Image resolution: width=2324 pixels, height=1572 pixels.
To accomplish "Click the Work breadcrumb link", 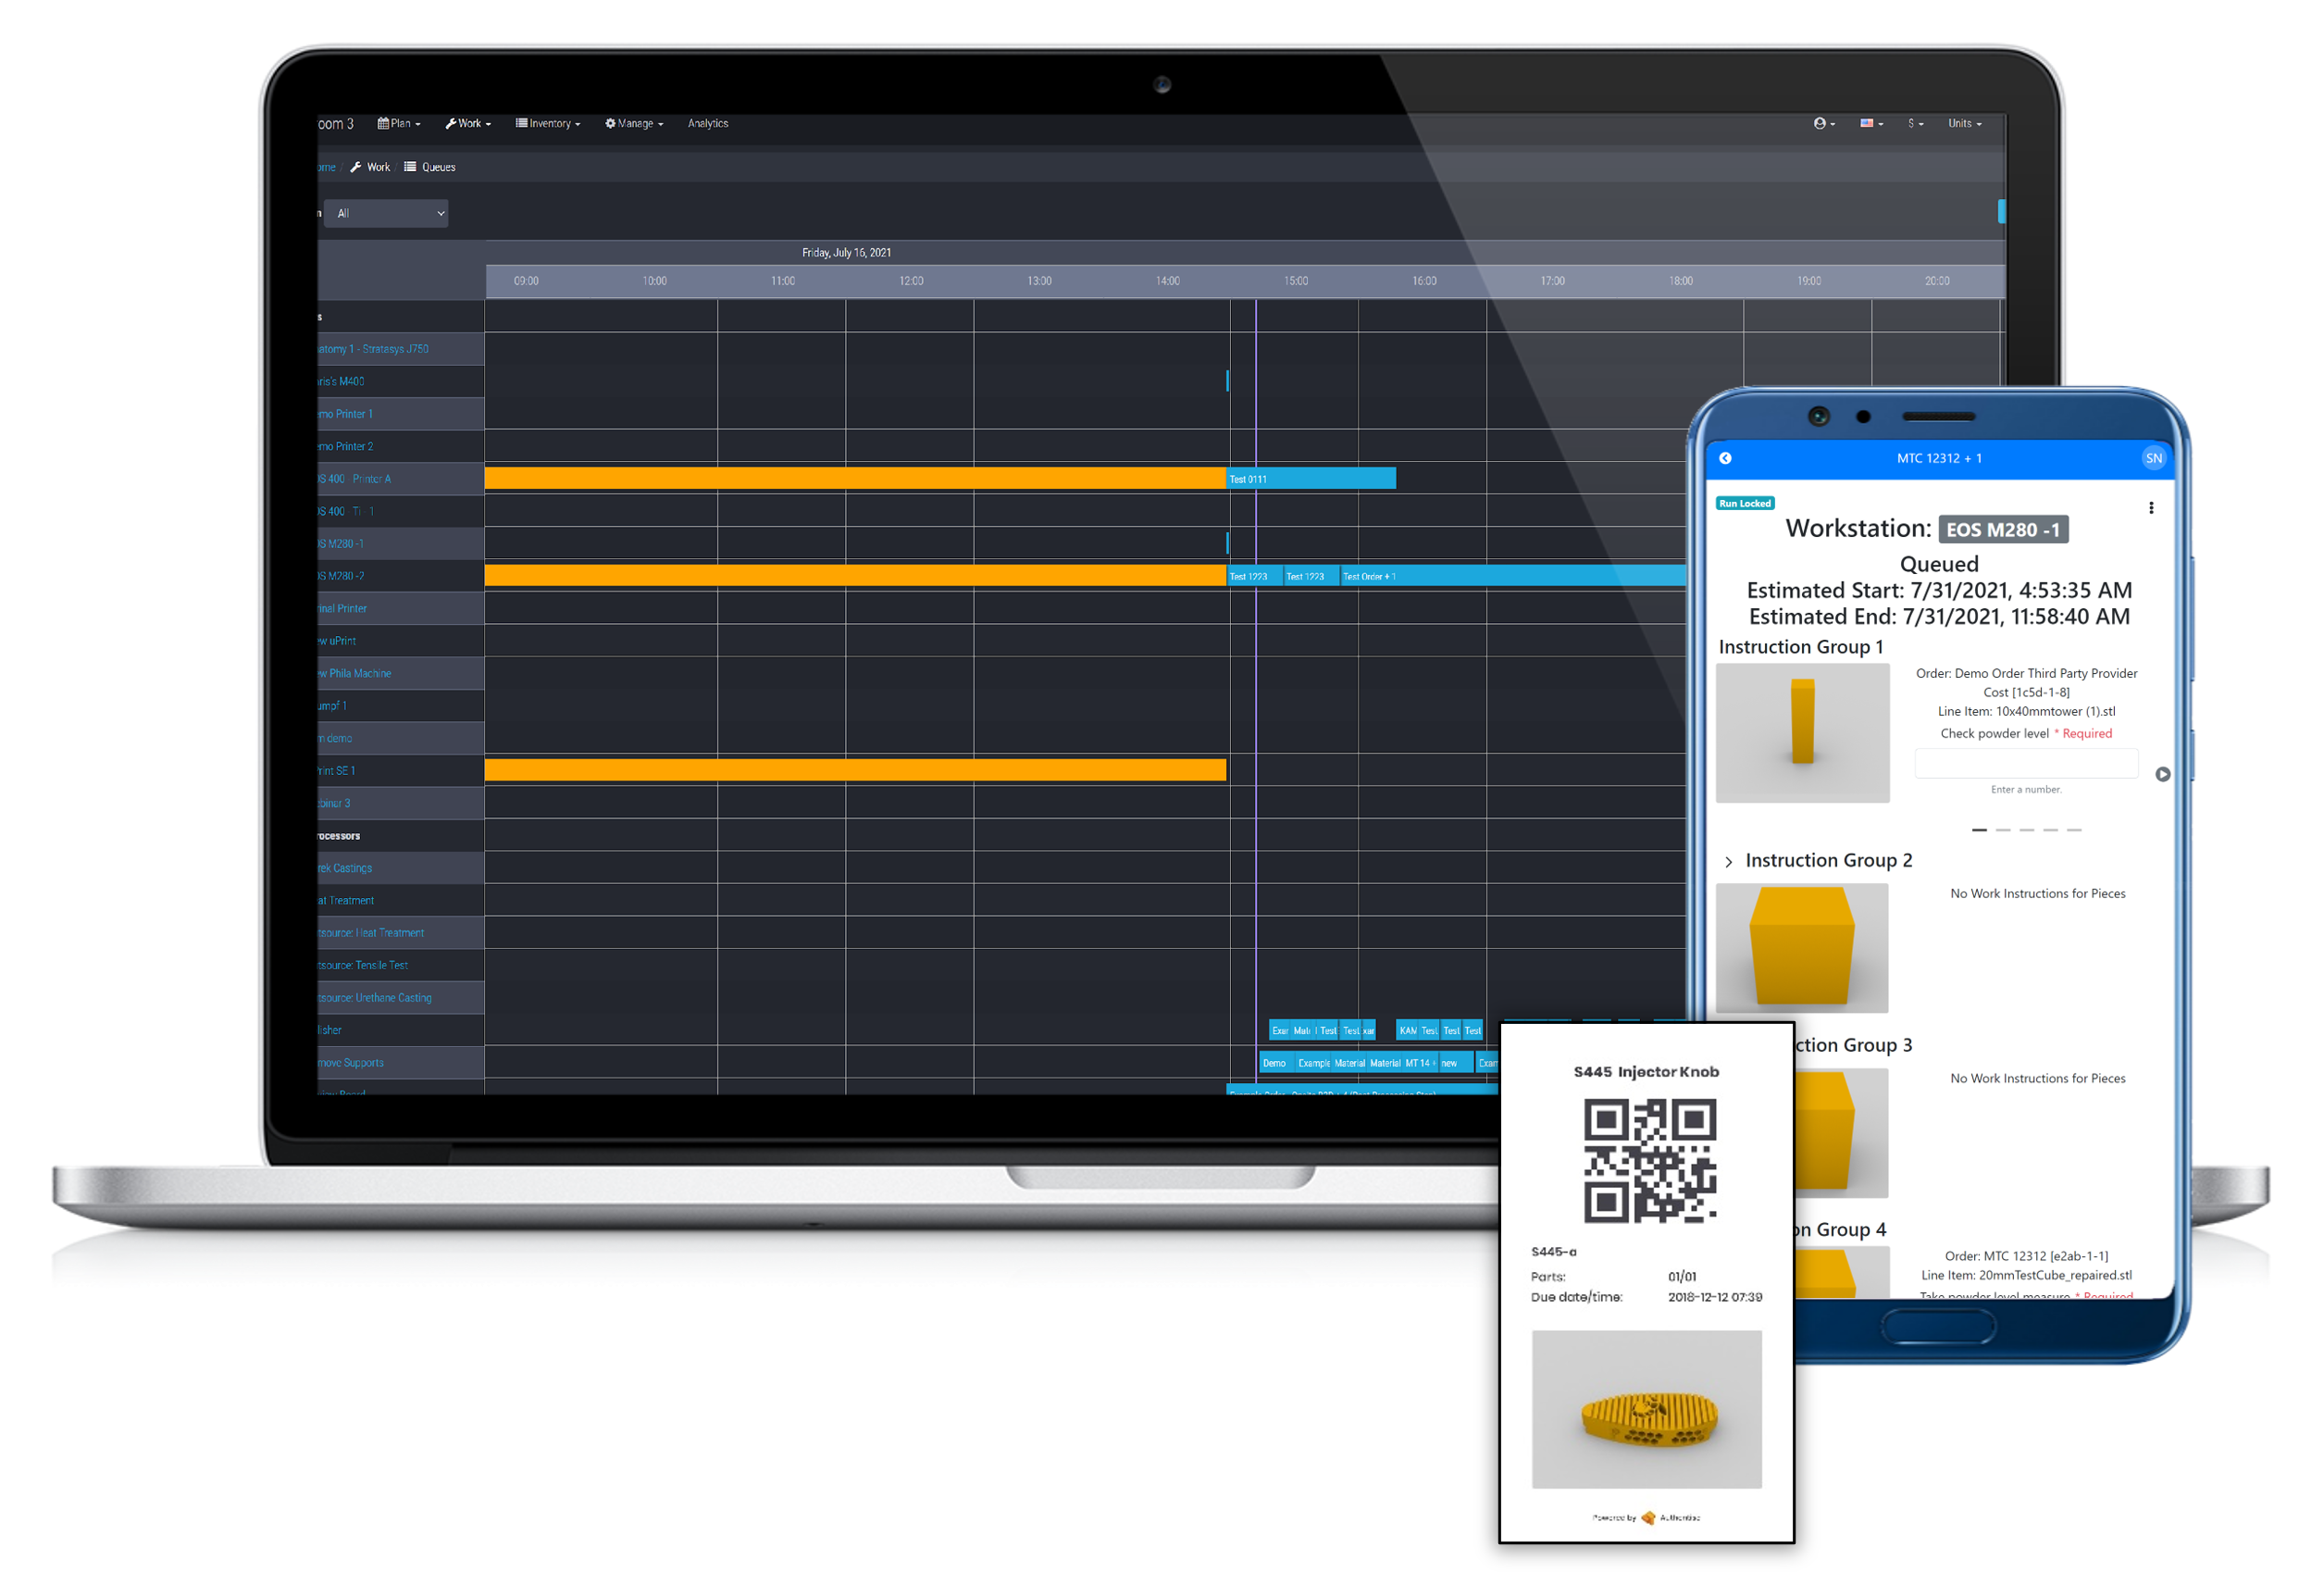I will coord(377,167).
